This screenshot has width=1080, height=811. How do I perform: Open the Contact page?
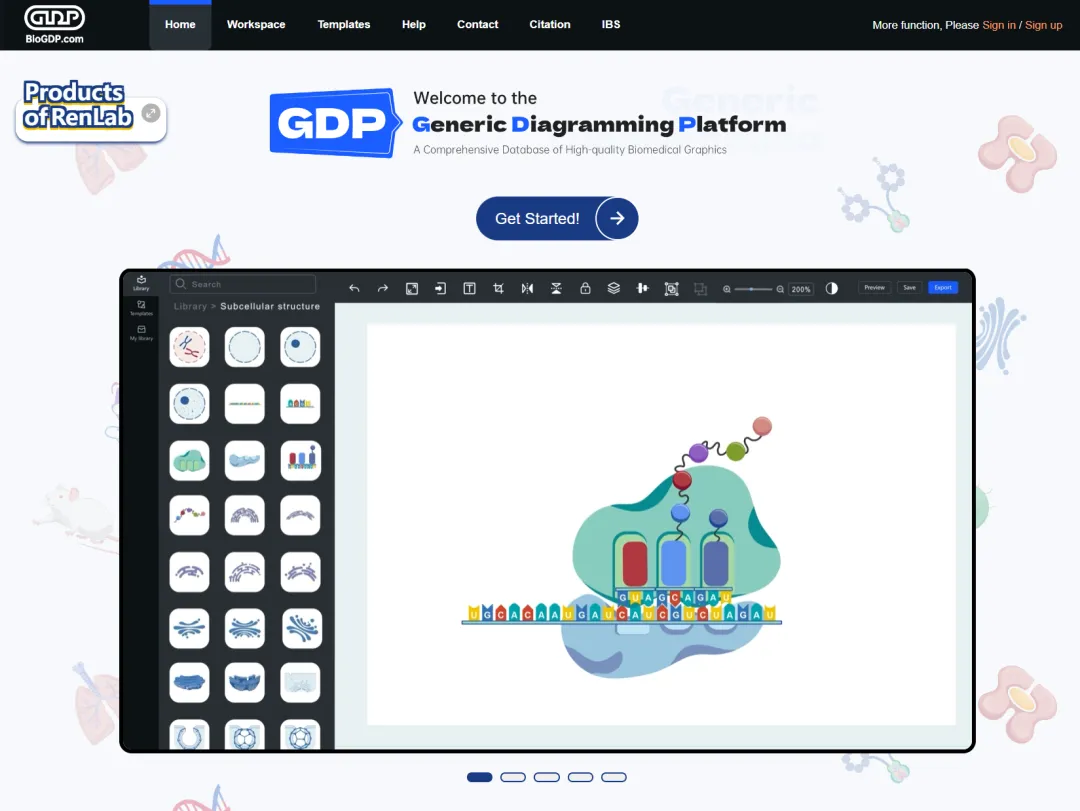click(477, 25)
